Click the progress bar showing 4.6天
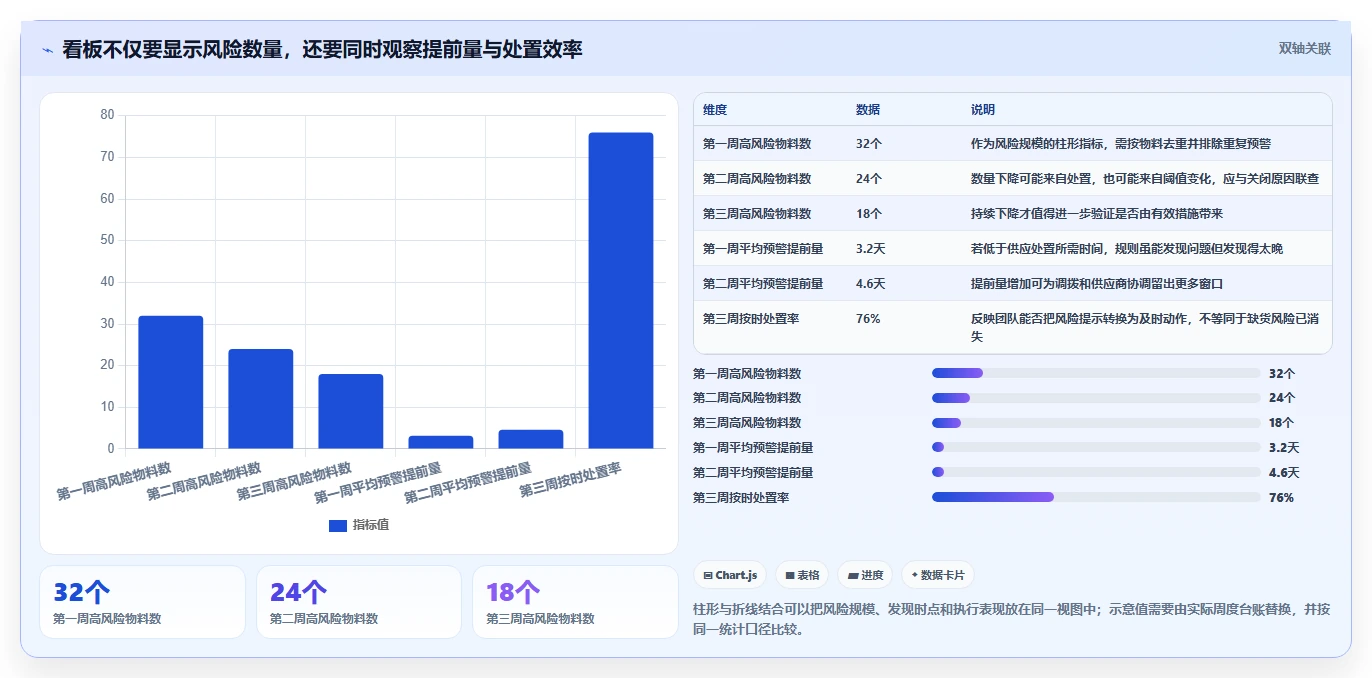This screenshot has height=678, width=1372. tap(1096, 472)
